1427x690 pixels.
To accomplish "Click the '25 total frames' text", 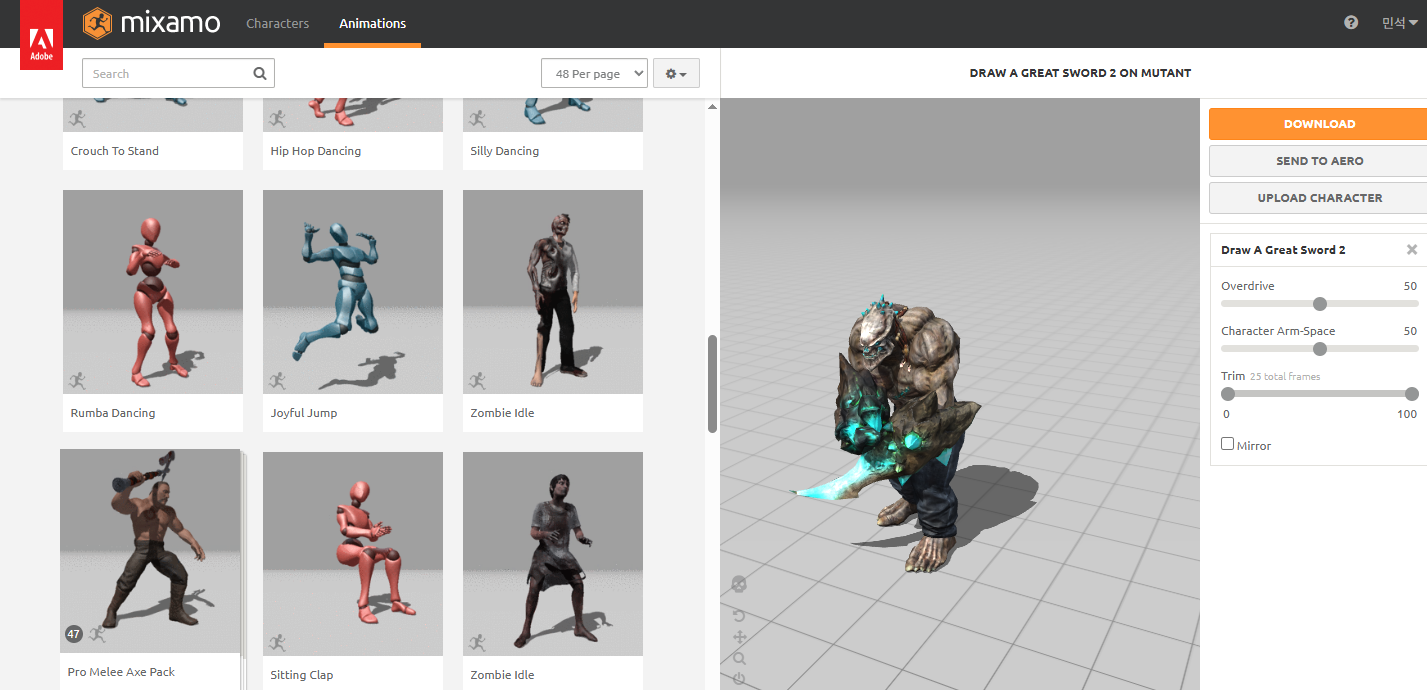I will 1285,377.
